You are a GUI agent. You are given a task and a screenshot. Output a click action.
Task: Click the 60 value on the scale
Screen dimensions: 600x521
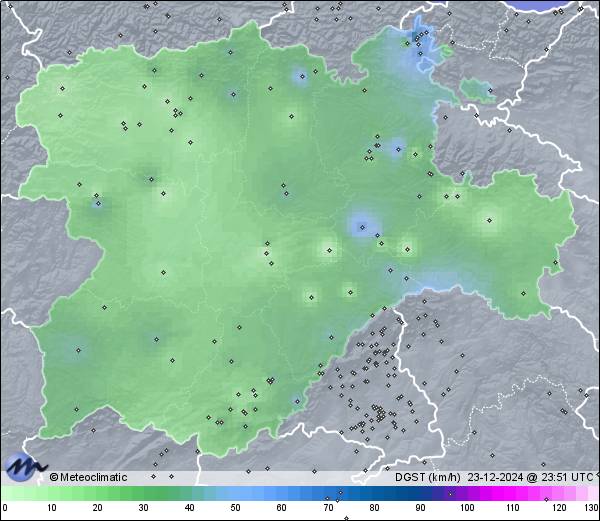click(282, 508)
